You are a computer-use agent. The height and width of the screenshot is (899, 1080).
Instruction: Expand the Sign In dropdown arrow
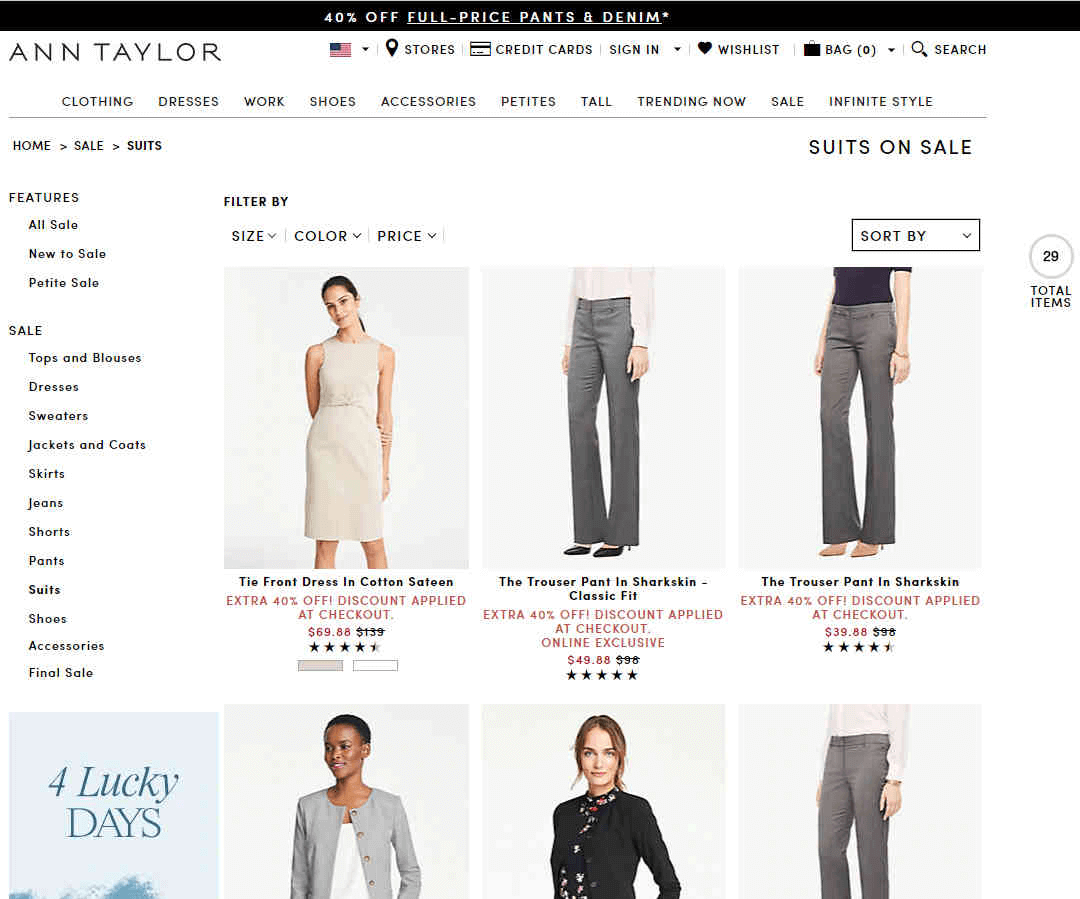(x=678, y=50)
